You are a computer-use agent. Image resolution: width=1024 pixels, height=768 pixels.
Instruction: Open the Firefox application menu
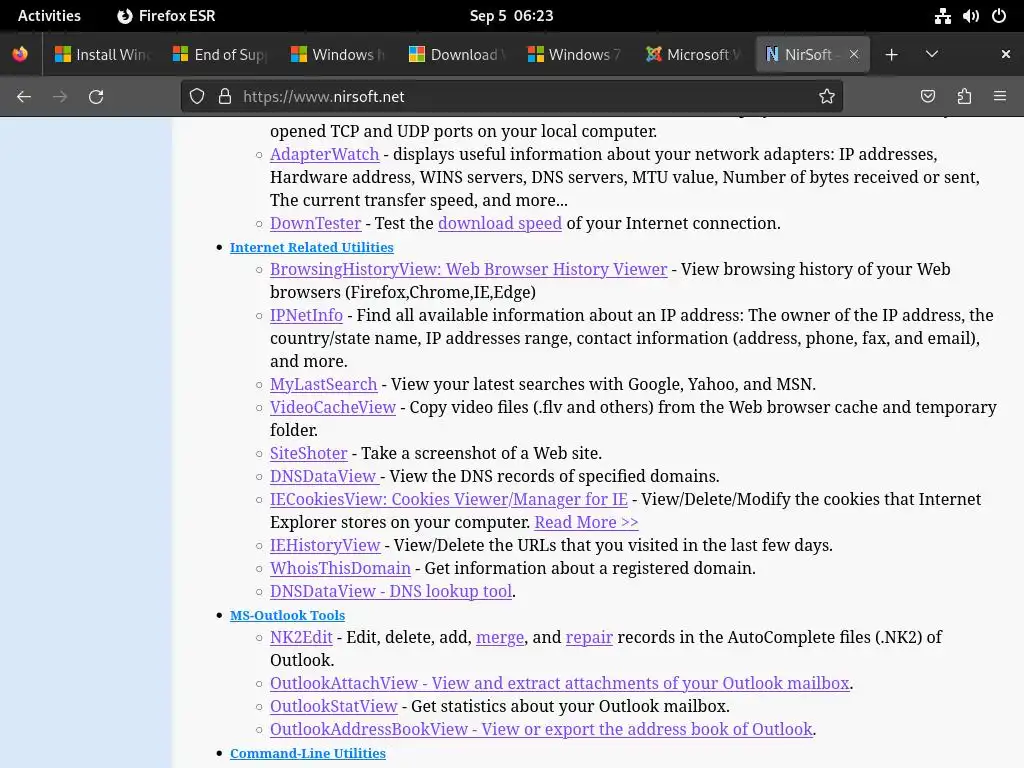coord(1000,97)
